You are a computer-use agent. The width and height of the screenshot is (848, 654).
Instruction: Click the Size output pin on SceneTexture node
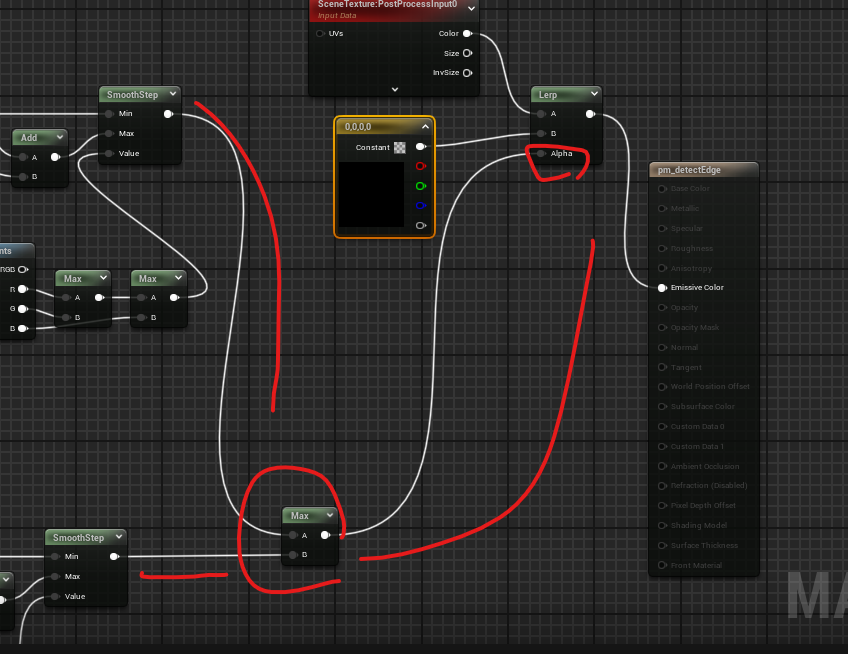[468, 53]
